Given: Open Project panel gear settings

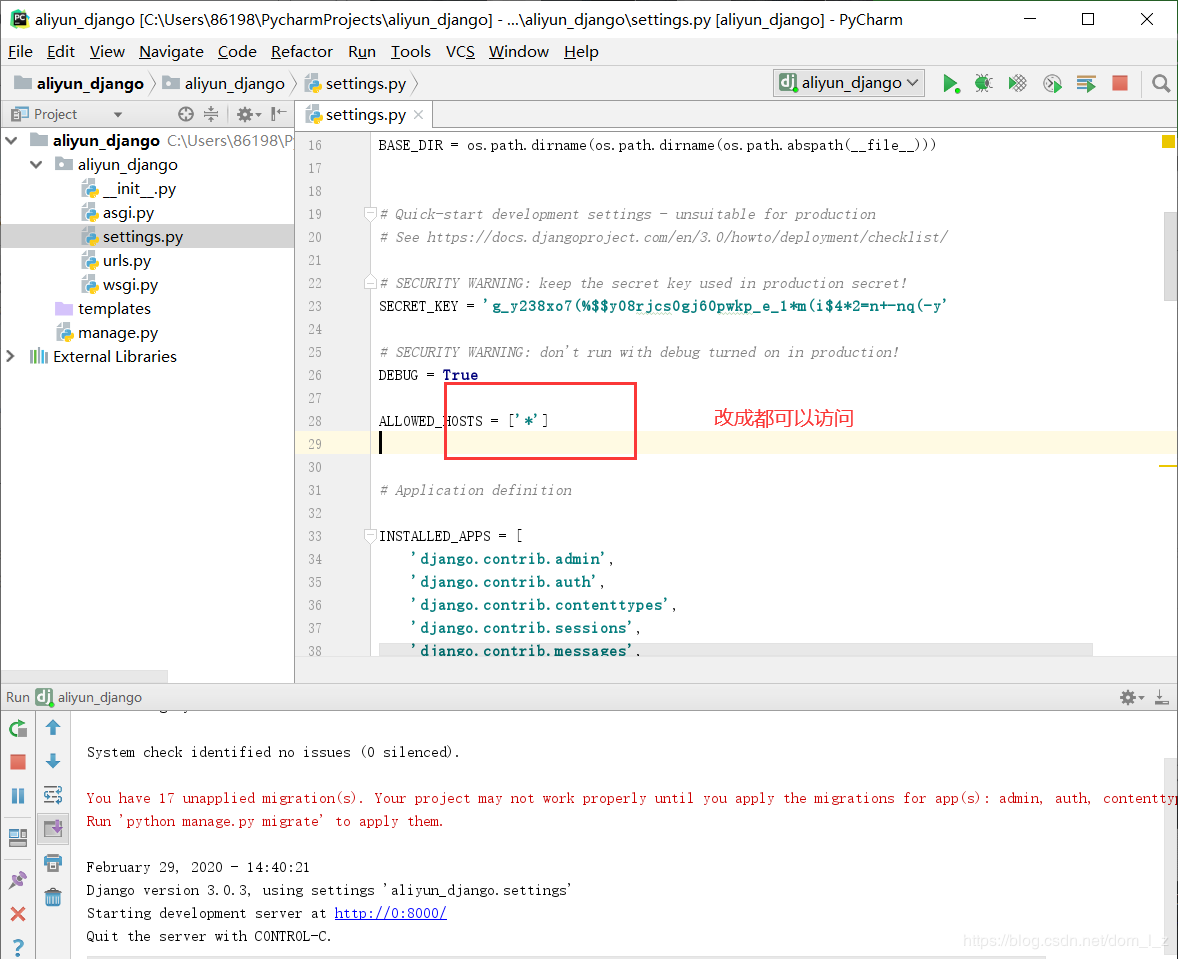Looking at the screenshot, I should pyautogui.click(x=248, y=114).
